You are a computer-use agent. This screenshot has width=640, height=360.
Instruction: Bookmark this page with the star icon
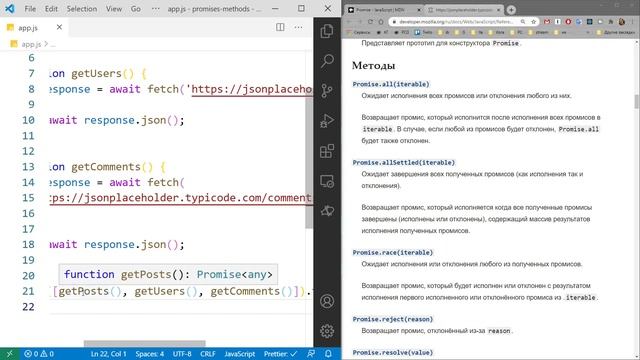533,22
